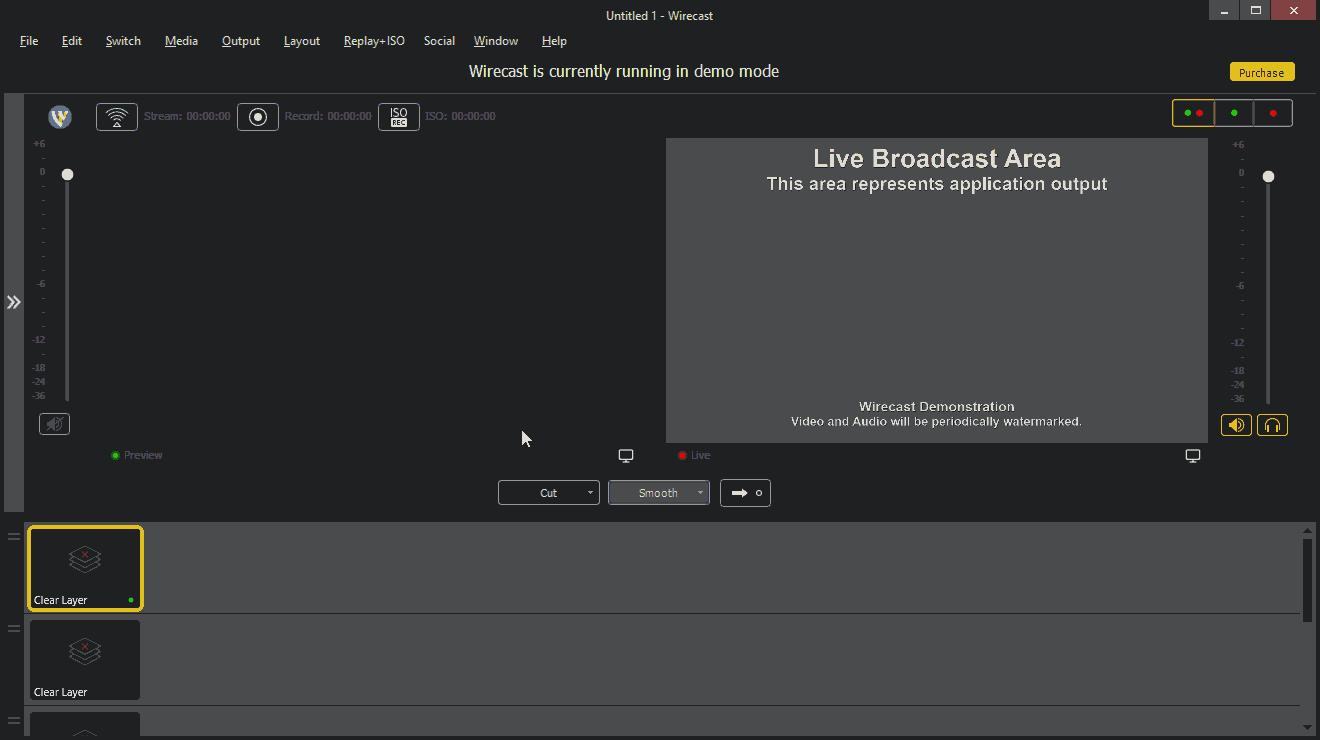Viewport: 1320px width, 740px height.
Task: Open the Media menu
Action: (181, 41)
